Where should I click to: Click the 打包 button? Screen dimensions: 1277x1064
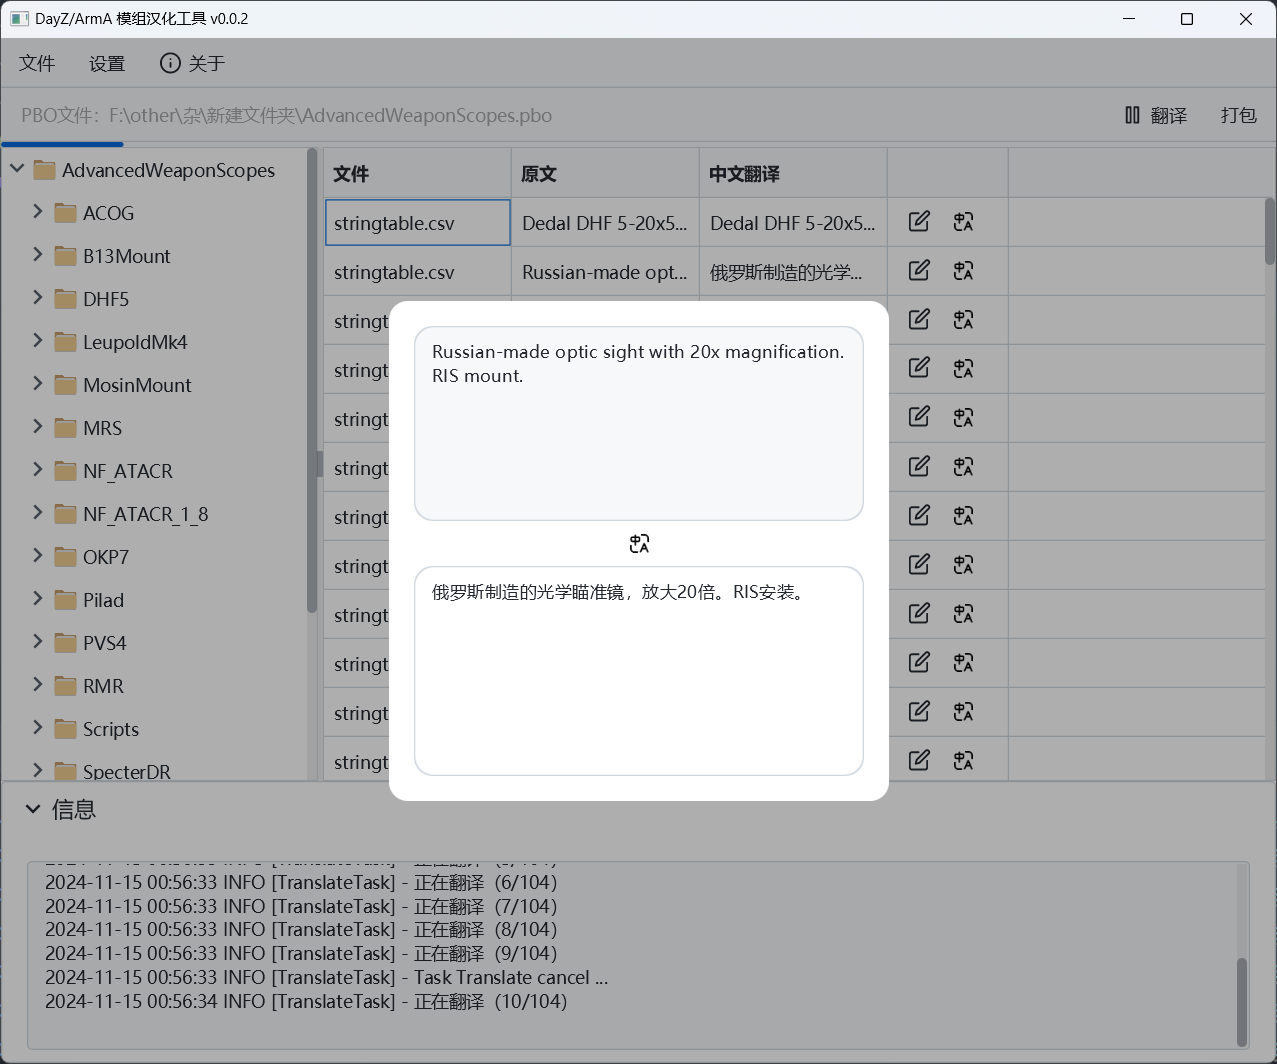[x=1238, y=115]
